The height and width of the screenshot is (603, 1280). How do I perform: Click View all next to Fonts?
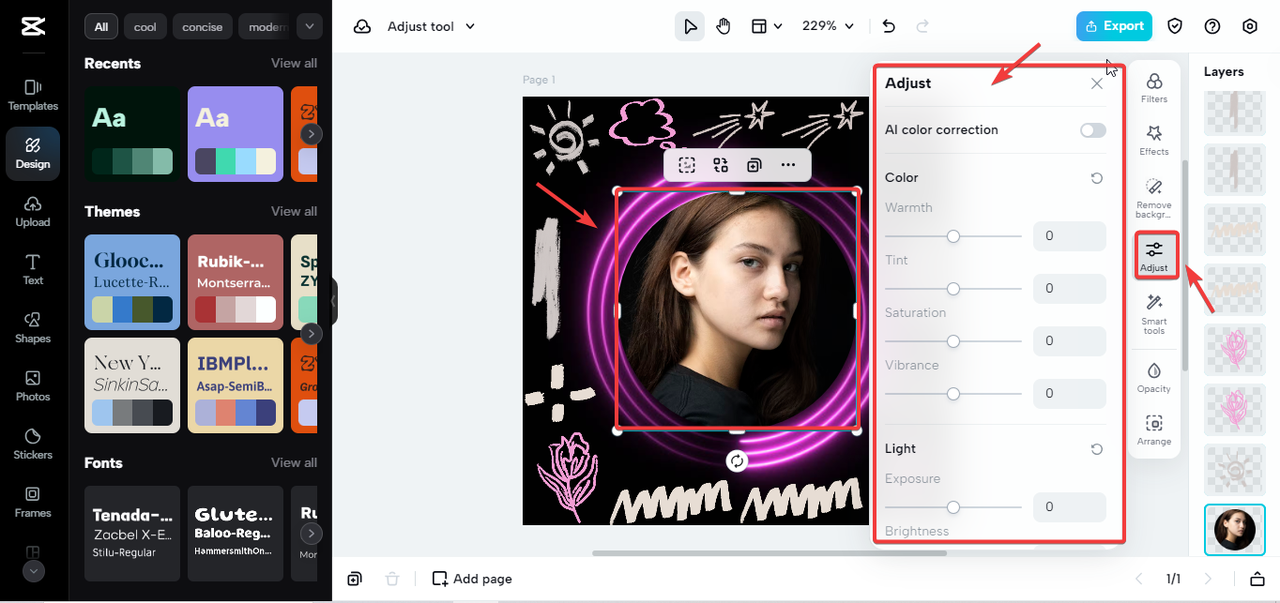coord(294,462)
